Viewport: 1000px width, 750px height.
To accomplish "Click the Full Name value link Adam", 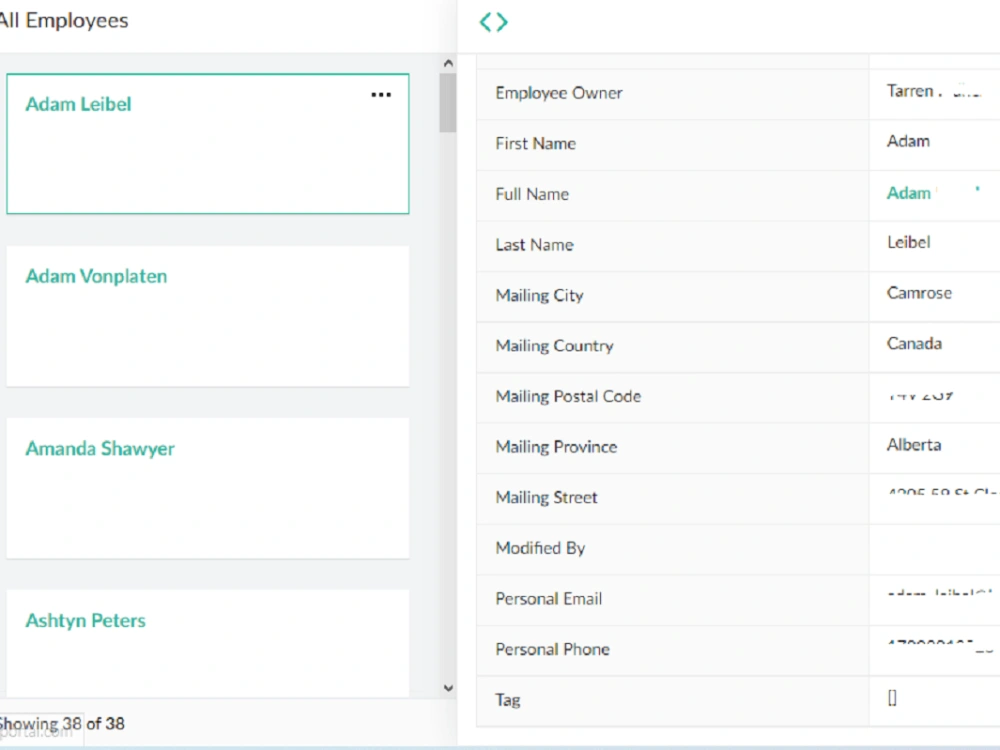I will [x=909, y=193].
